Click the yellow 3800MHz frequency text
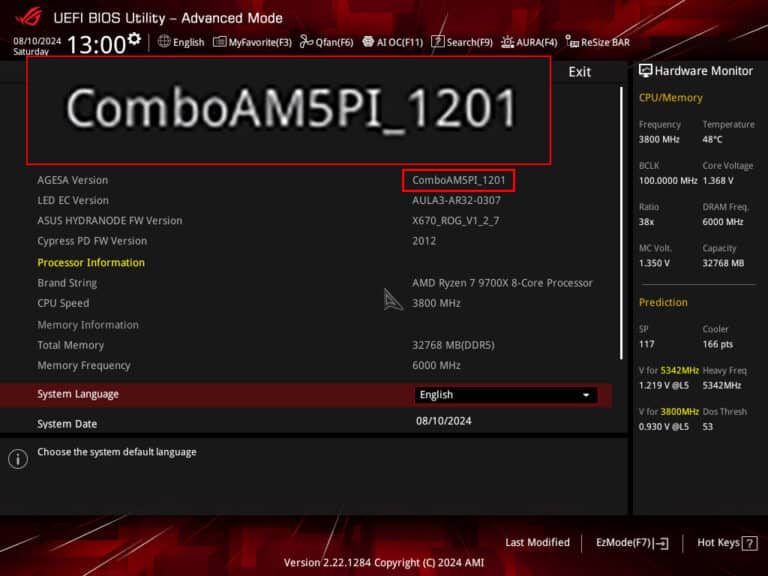 tap(679, 411)
